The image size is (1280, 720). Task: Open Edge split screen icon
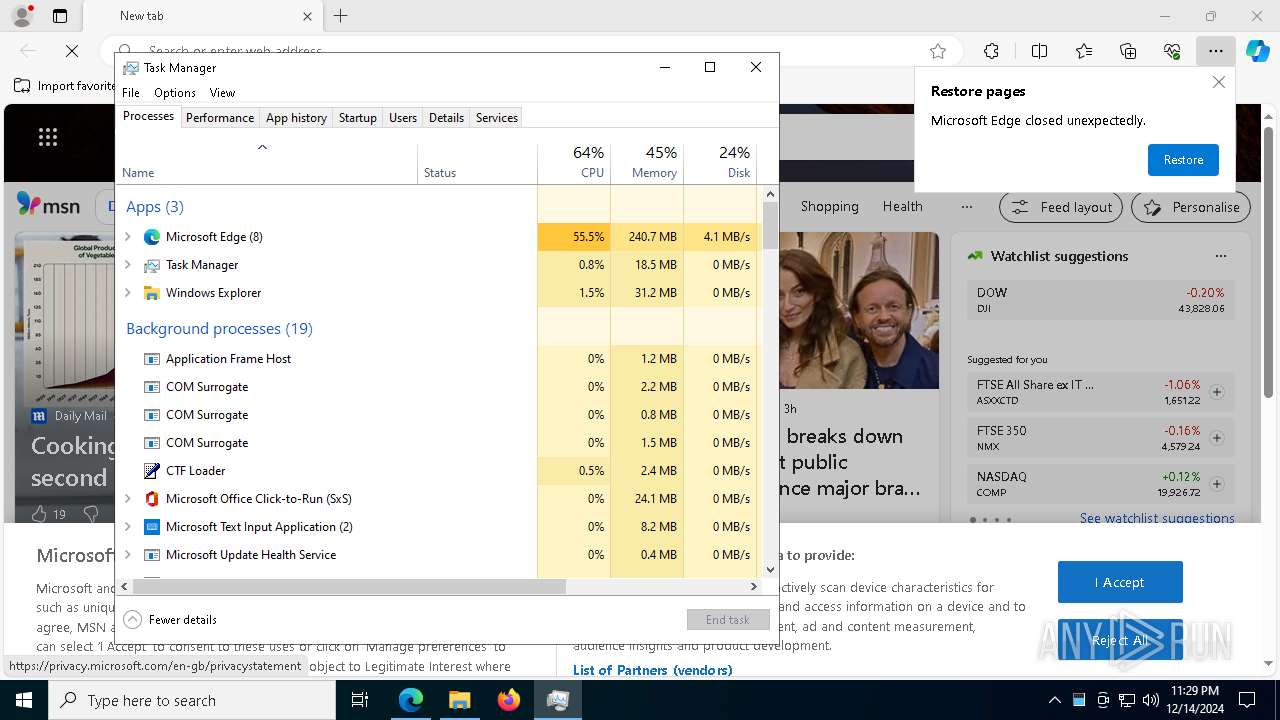click(1039, 51)
